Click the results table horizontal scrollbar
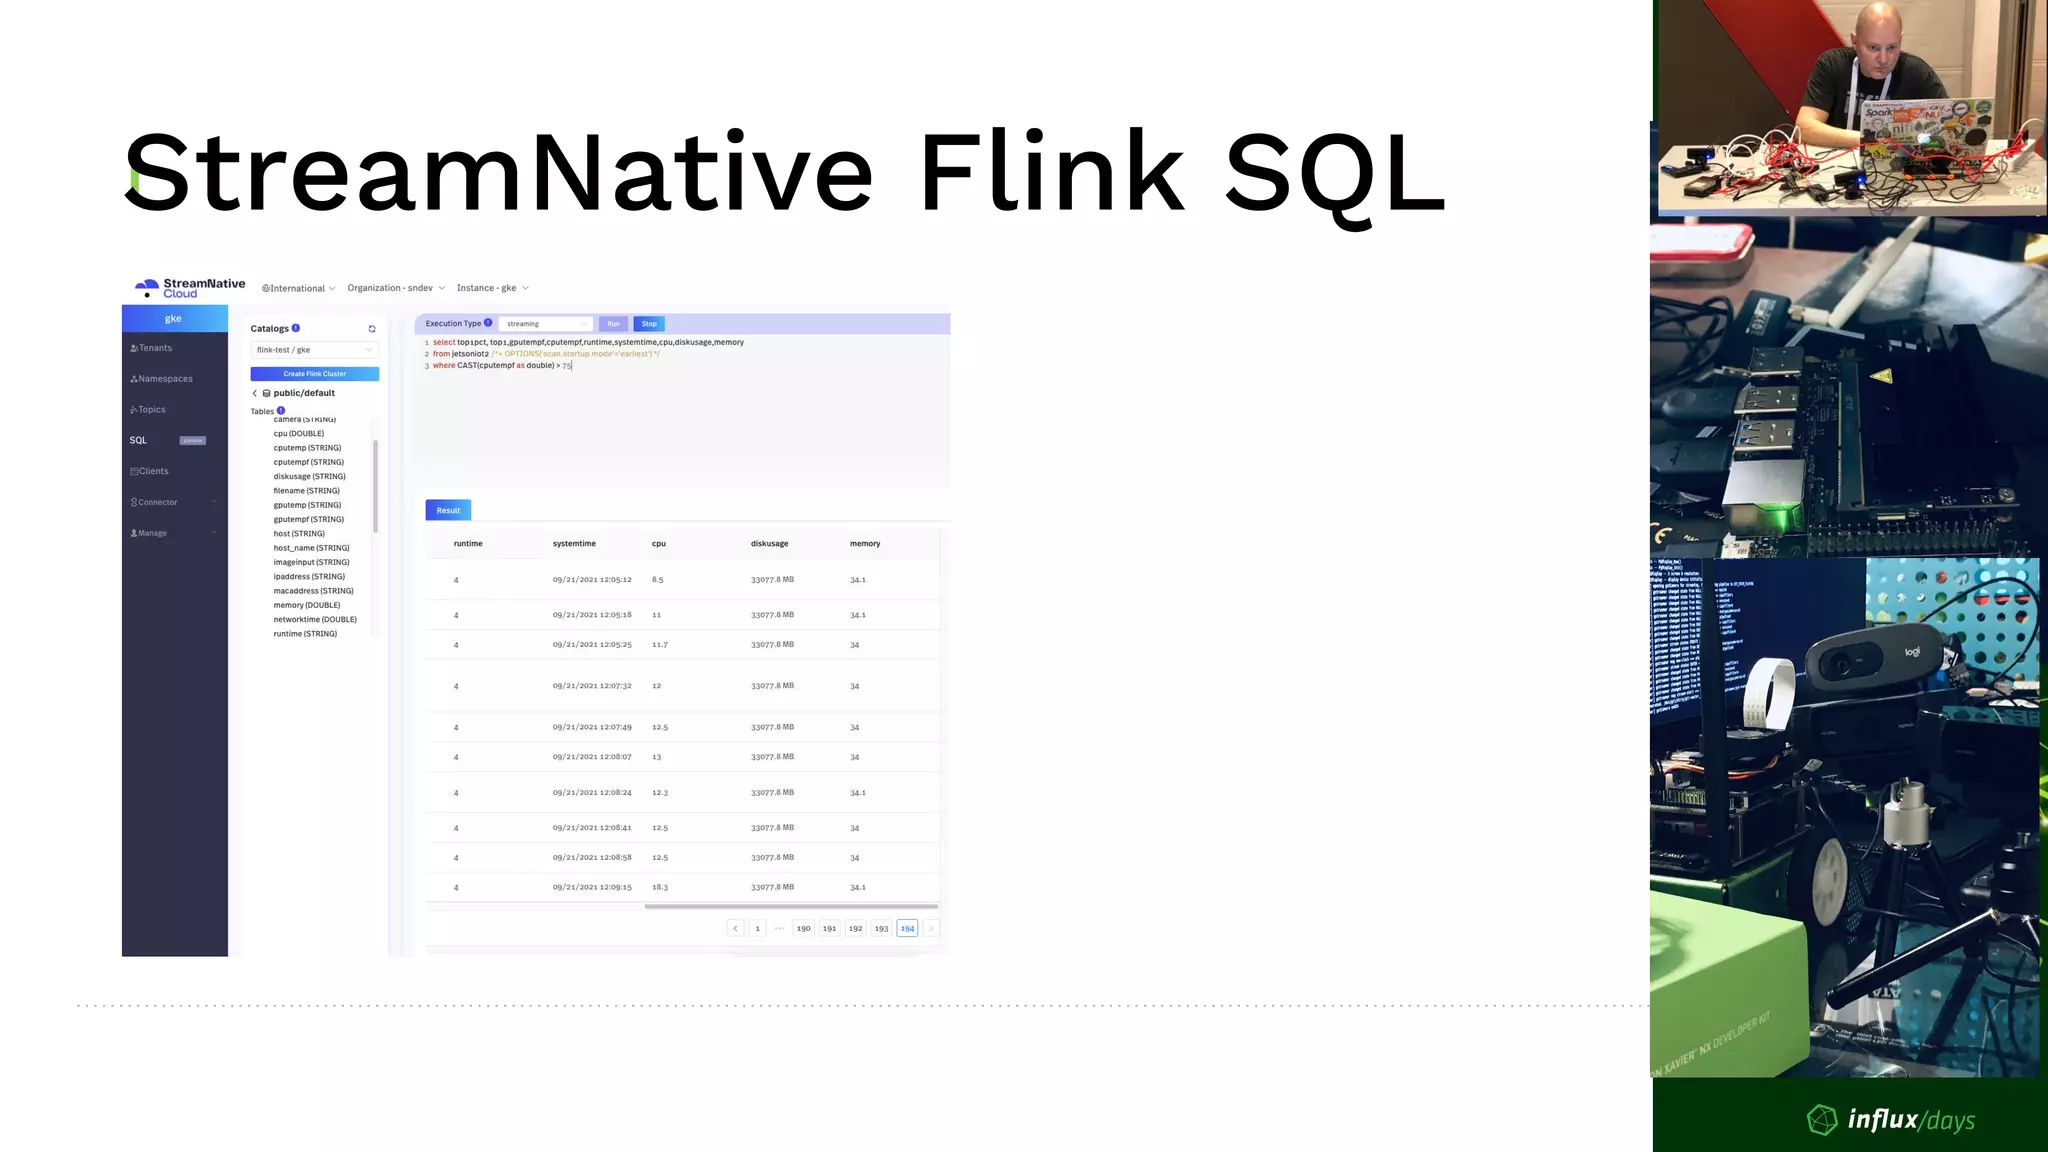The image size is (2048, 1152). coord(791,906)
